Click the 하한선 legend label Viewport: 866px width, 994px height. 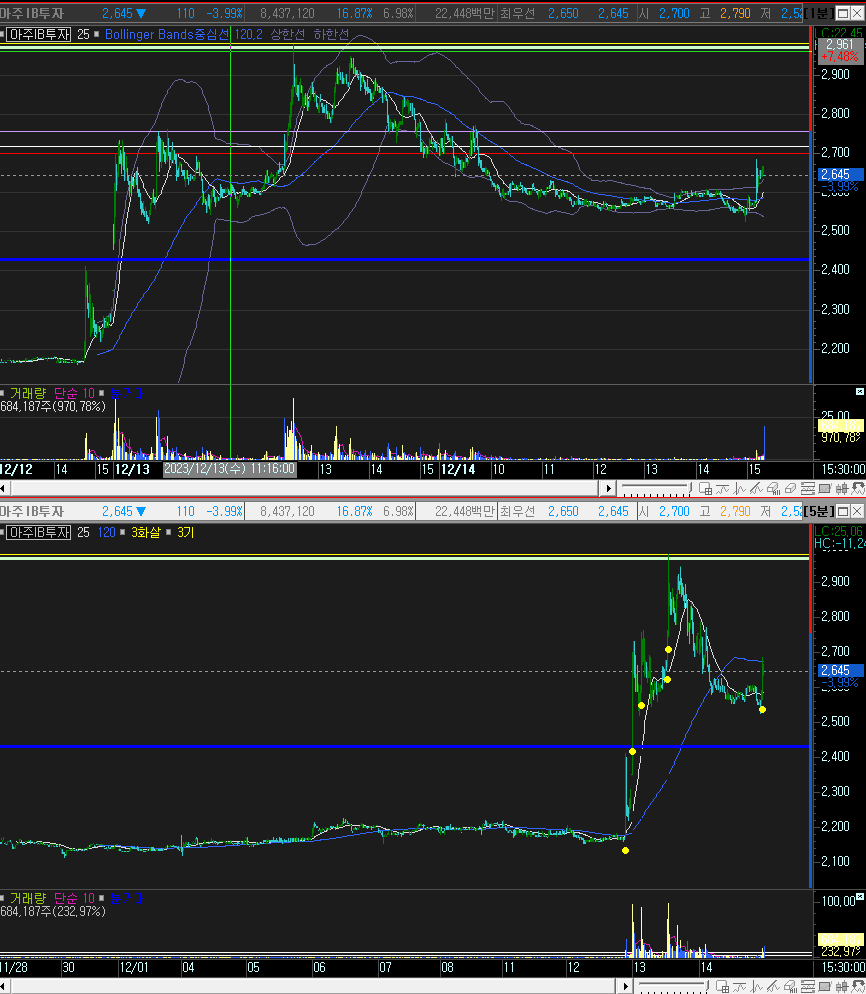click(x=331, y=34)
